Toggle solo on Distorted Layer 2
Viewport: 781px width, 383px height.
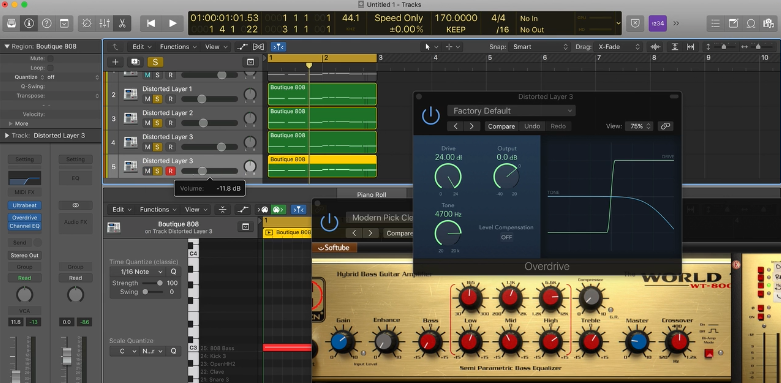(157, 123)
